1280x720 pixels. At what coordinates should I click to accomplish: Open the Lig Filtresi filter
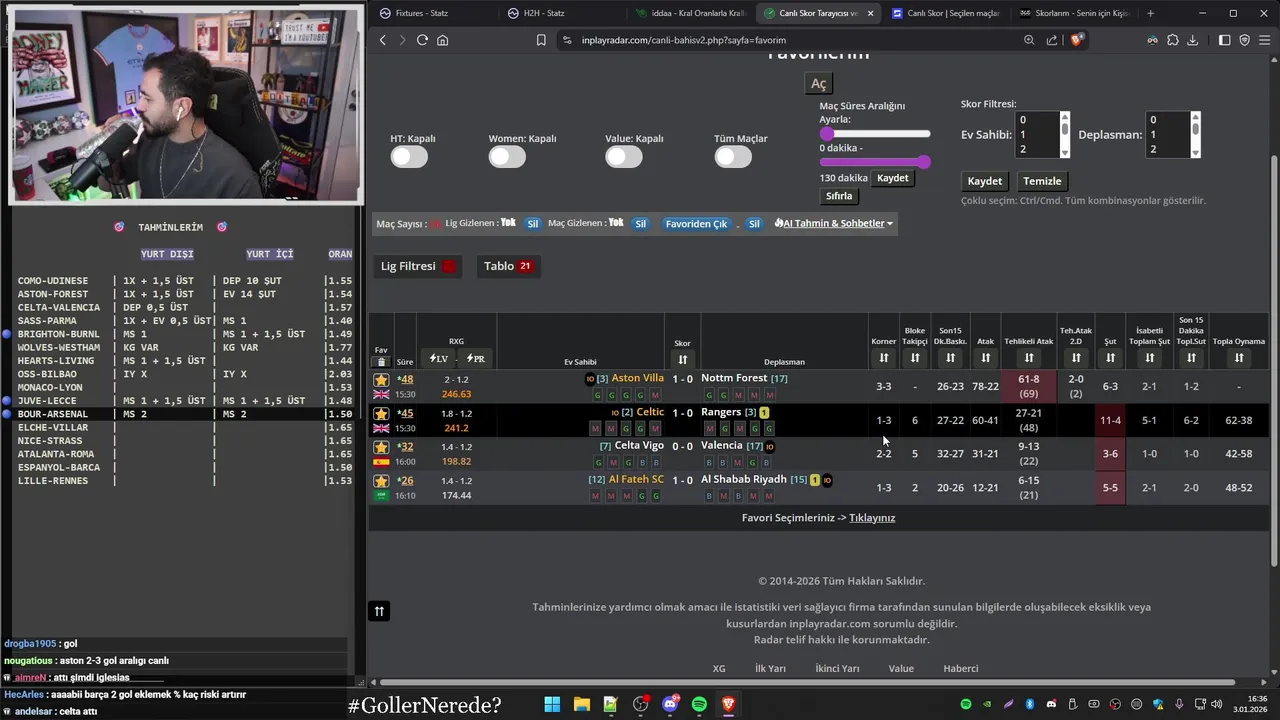point(418,266)
